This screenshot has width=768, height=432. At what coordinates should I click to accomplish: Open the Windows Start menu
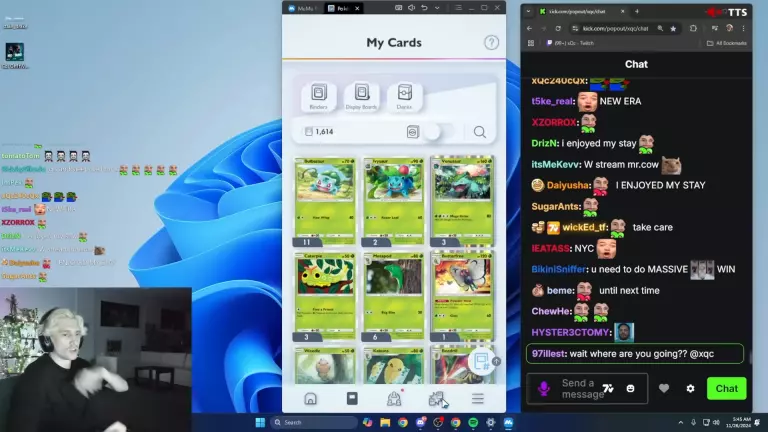tap(260, 422)
